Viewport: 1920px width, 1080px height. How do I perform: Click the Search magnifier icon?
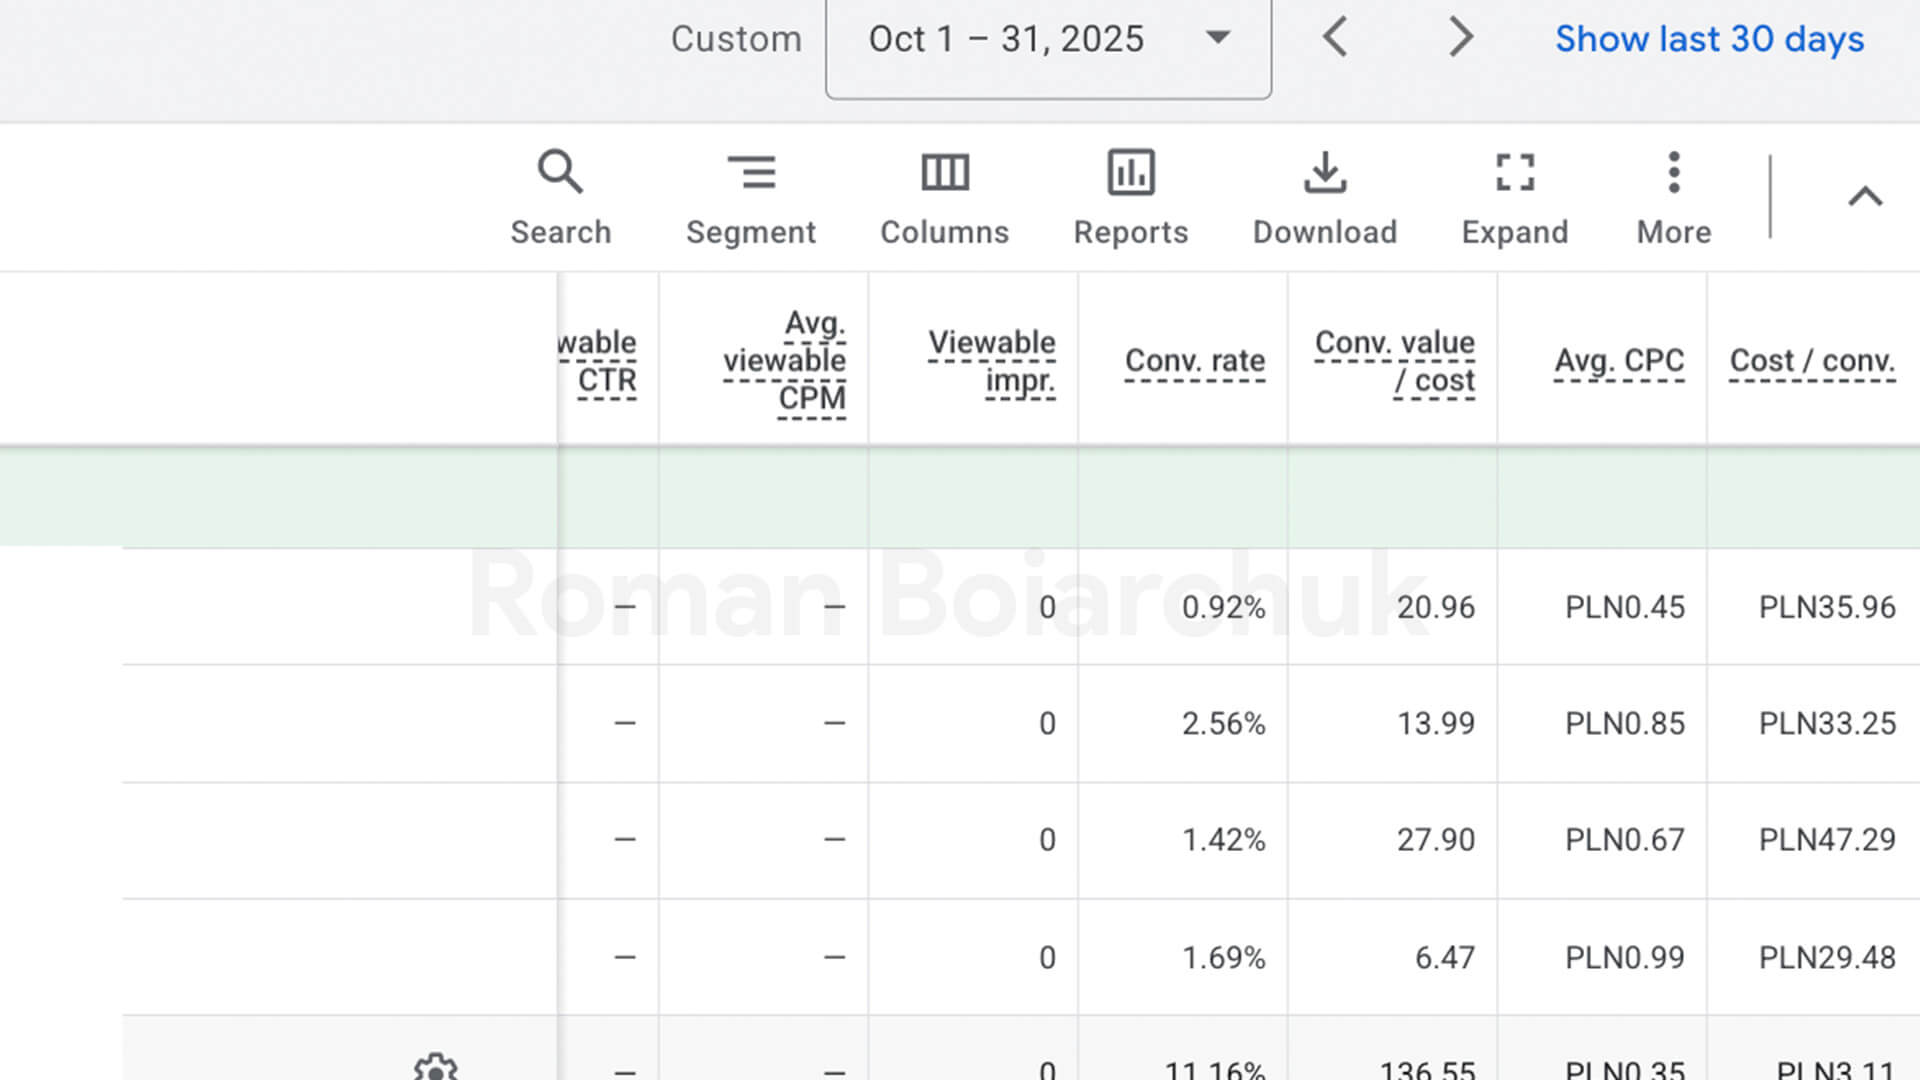[x=560, y=172]
